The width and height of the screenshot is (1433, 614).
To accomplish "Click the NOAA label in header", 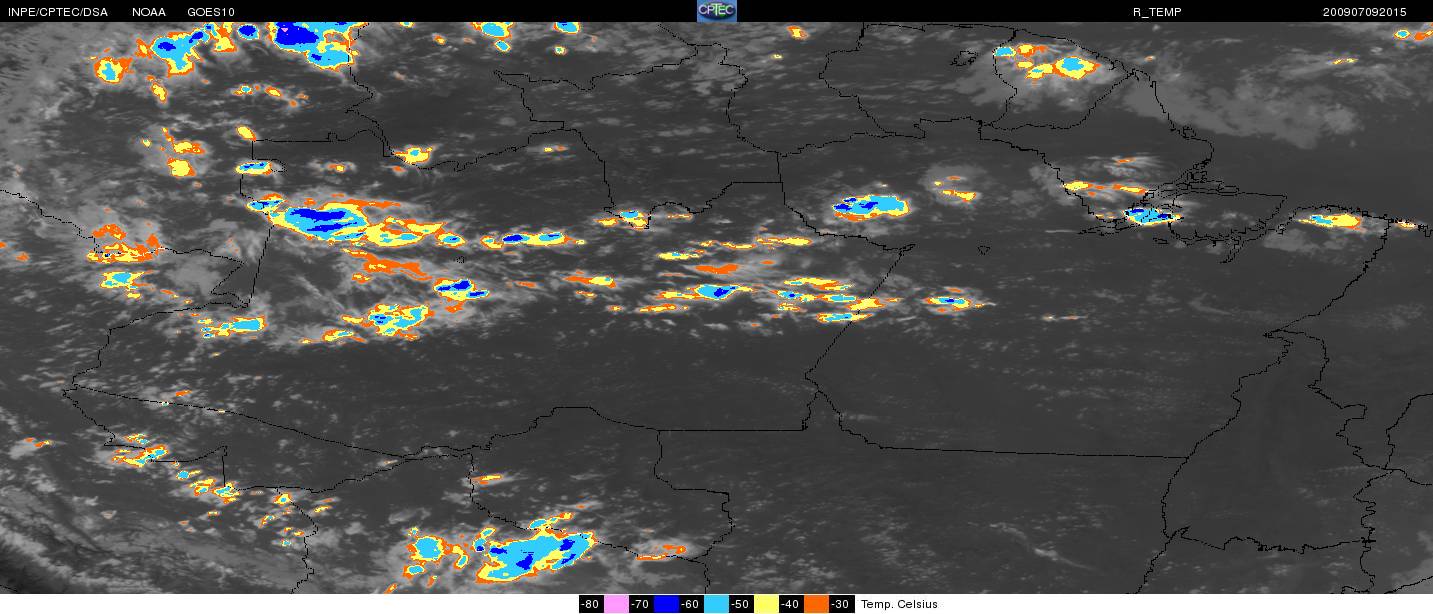I will [149, 12].
